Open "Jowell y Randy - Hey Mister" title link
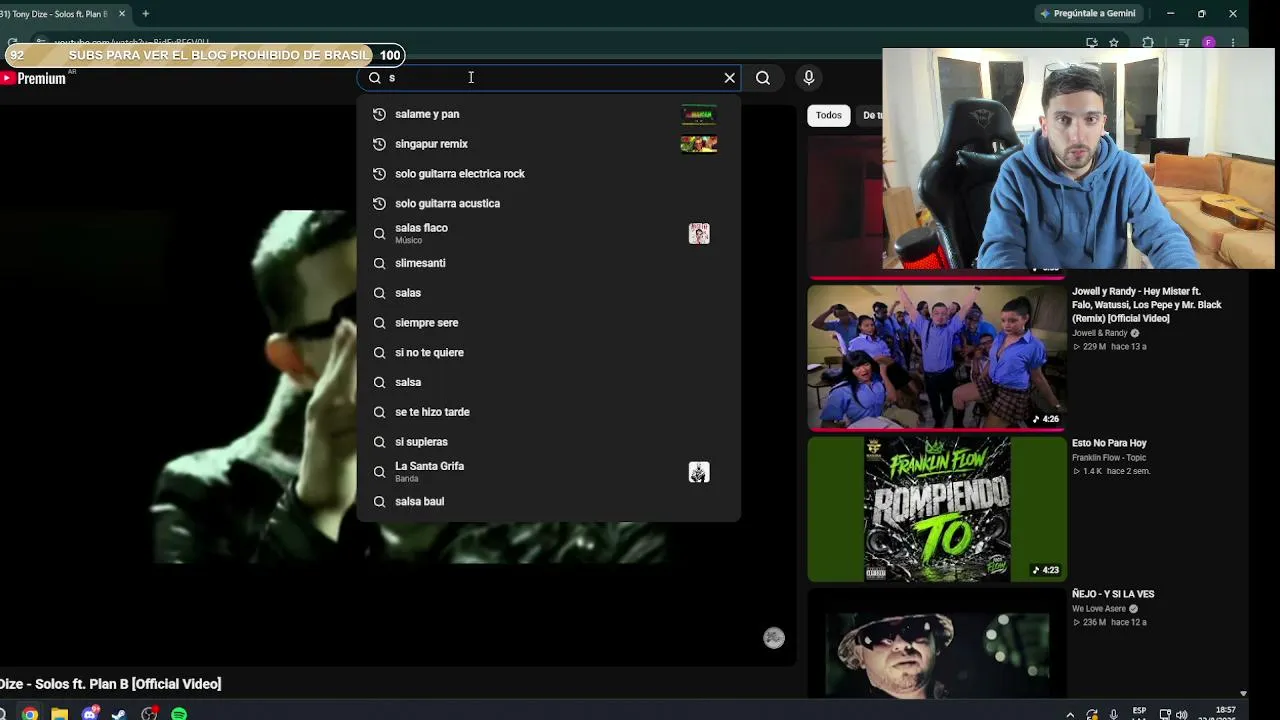Screen dimensions: 1280x720 (1147, 305)
